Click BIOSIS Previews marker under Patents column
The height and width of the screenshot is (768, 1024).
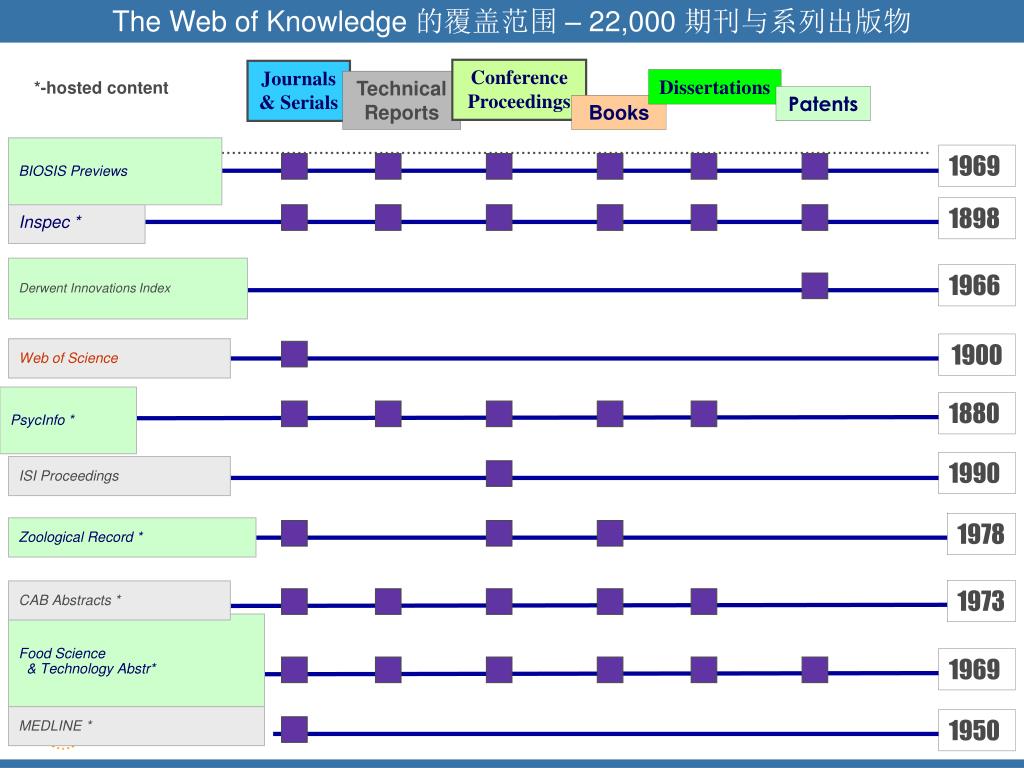click(x=814, y=167)
